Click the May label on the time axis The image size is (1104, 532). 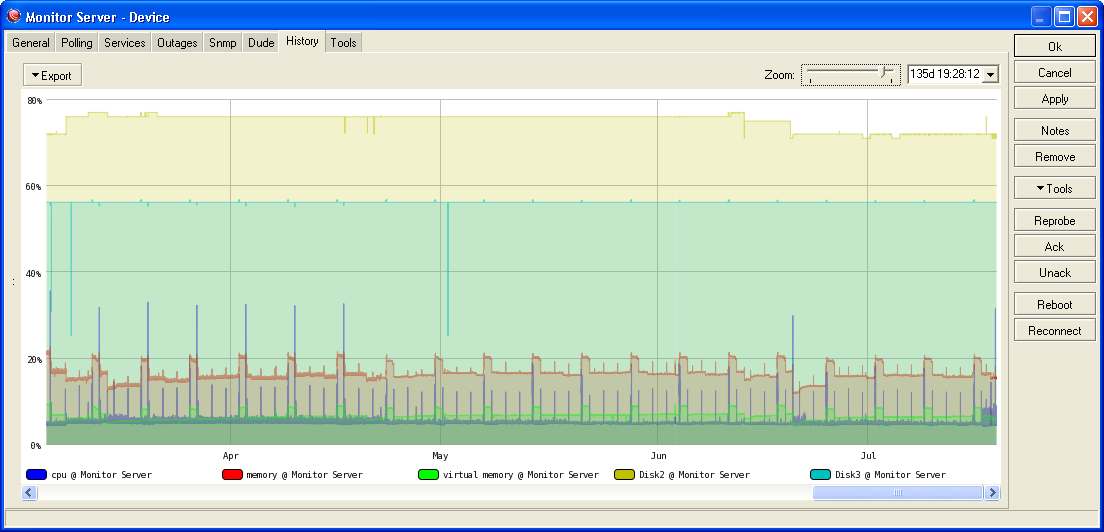[440, 456]
